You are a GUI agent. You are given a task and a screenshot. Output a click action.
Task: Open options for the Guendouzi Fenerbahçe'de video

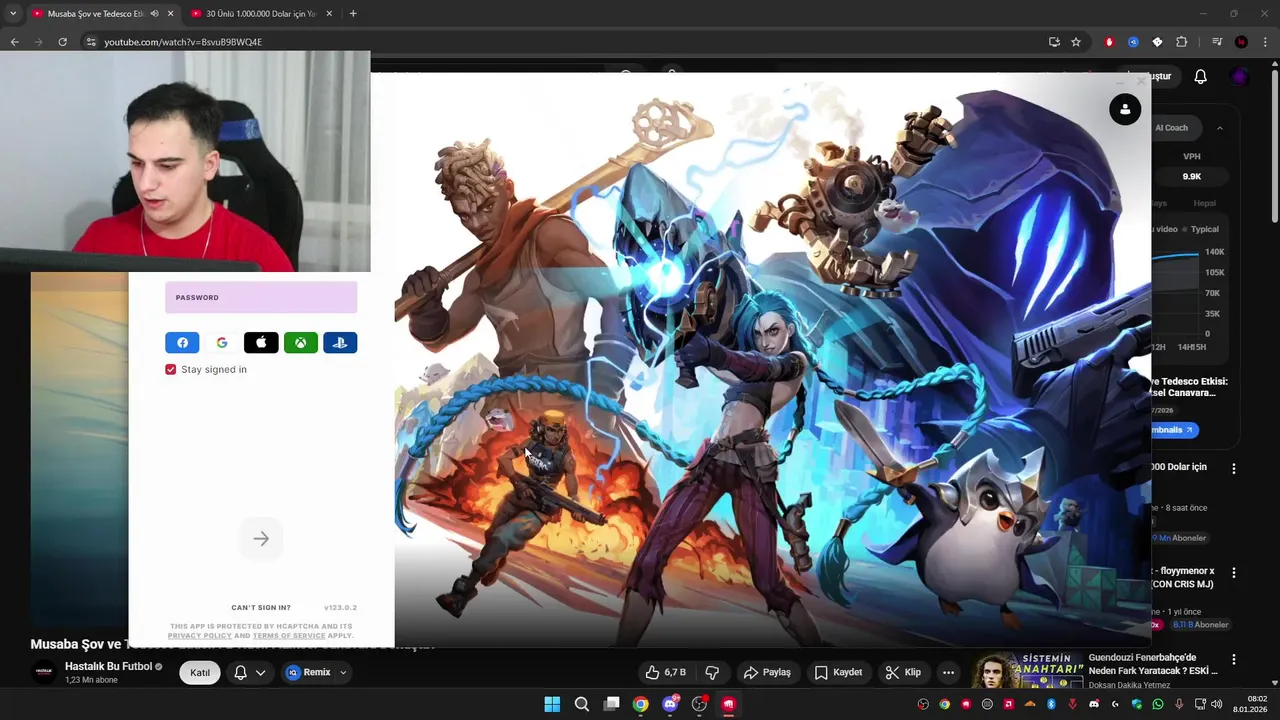point(1234,660)
